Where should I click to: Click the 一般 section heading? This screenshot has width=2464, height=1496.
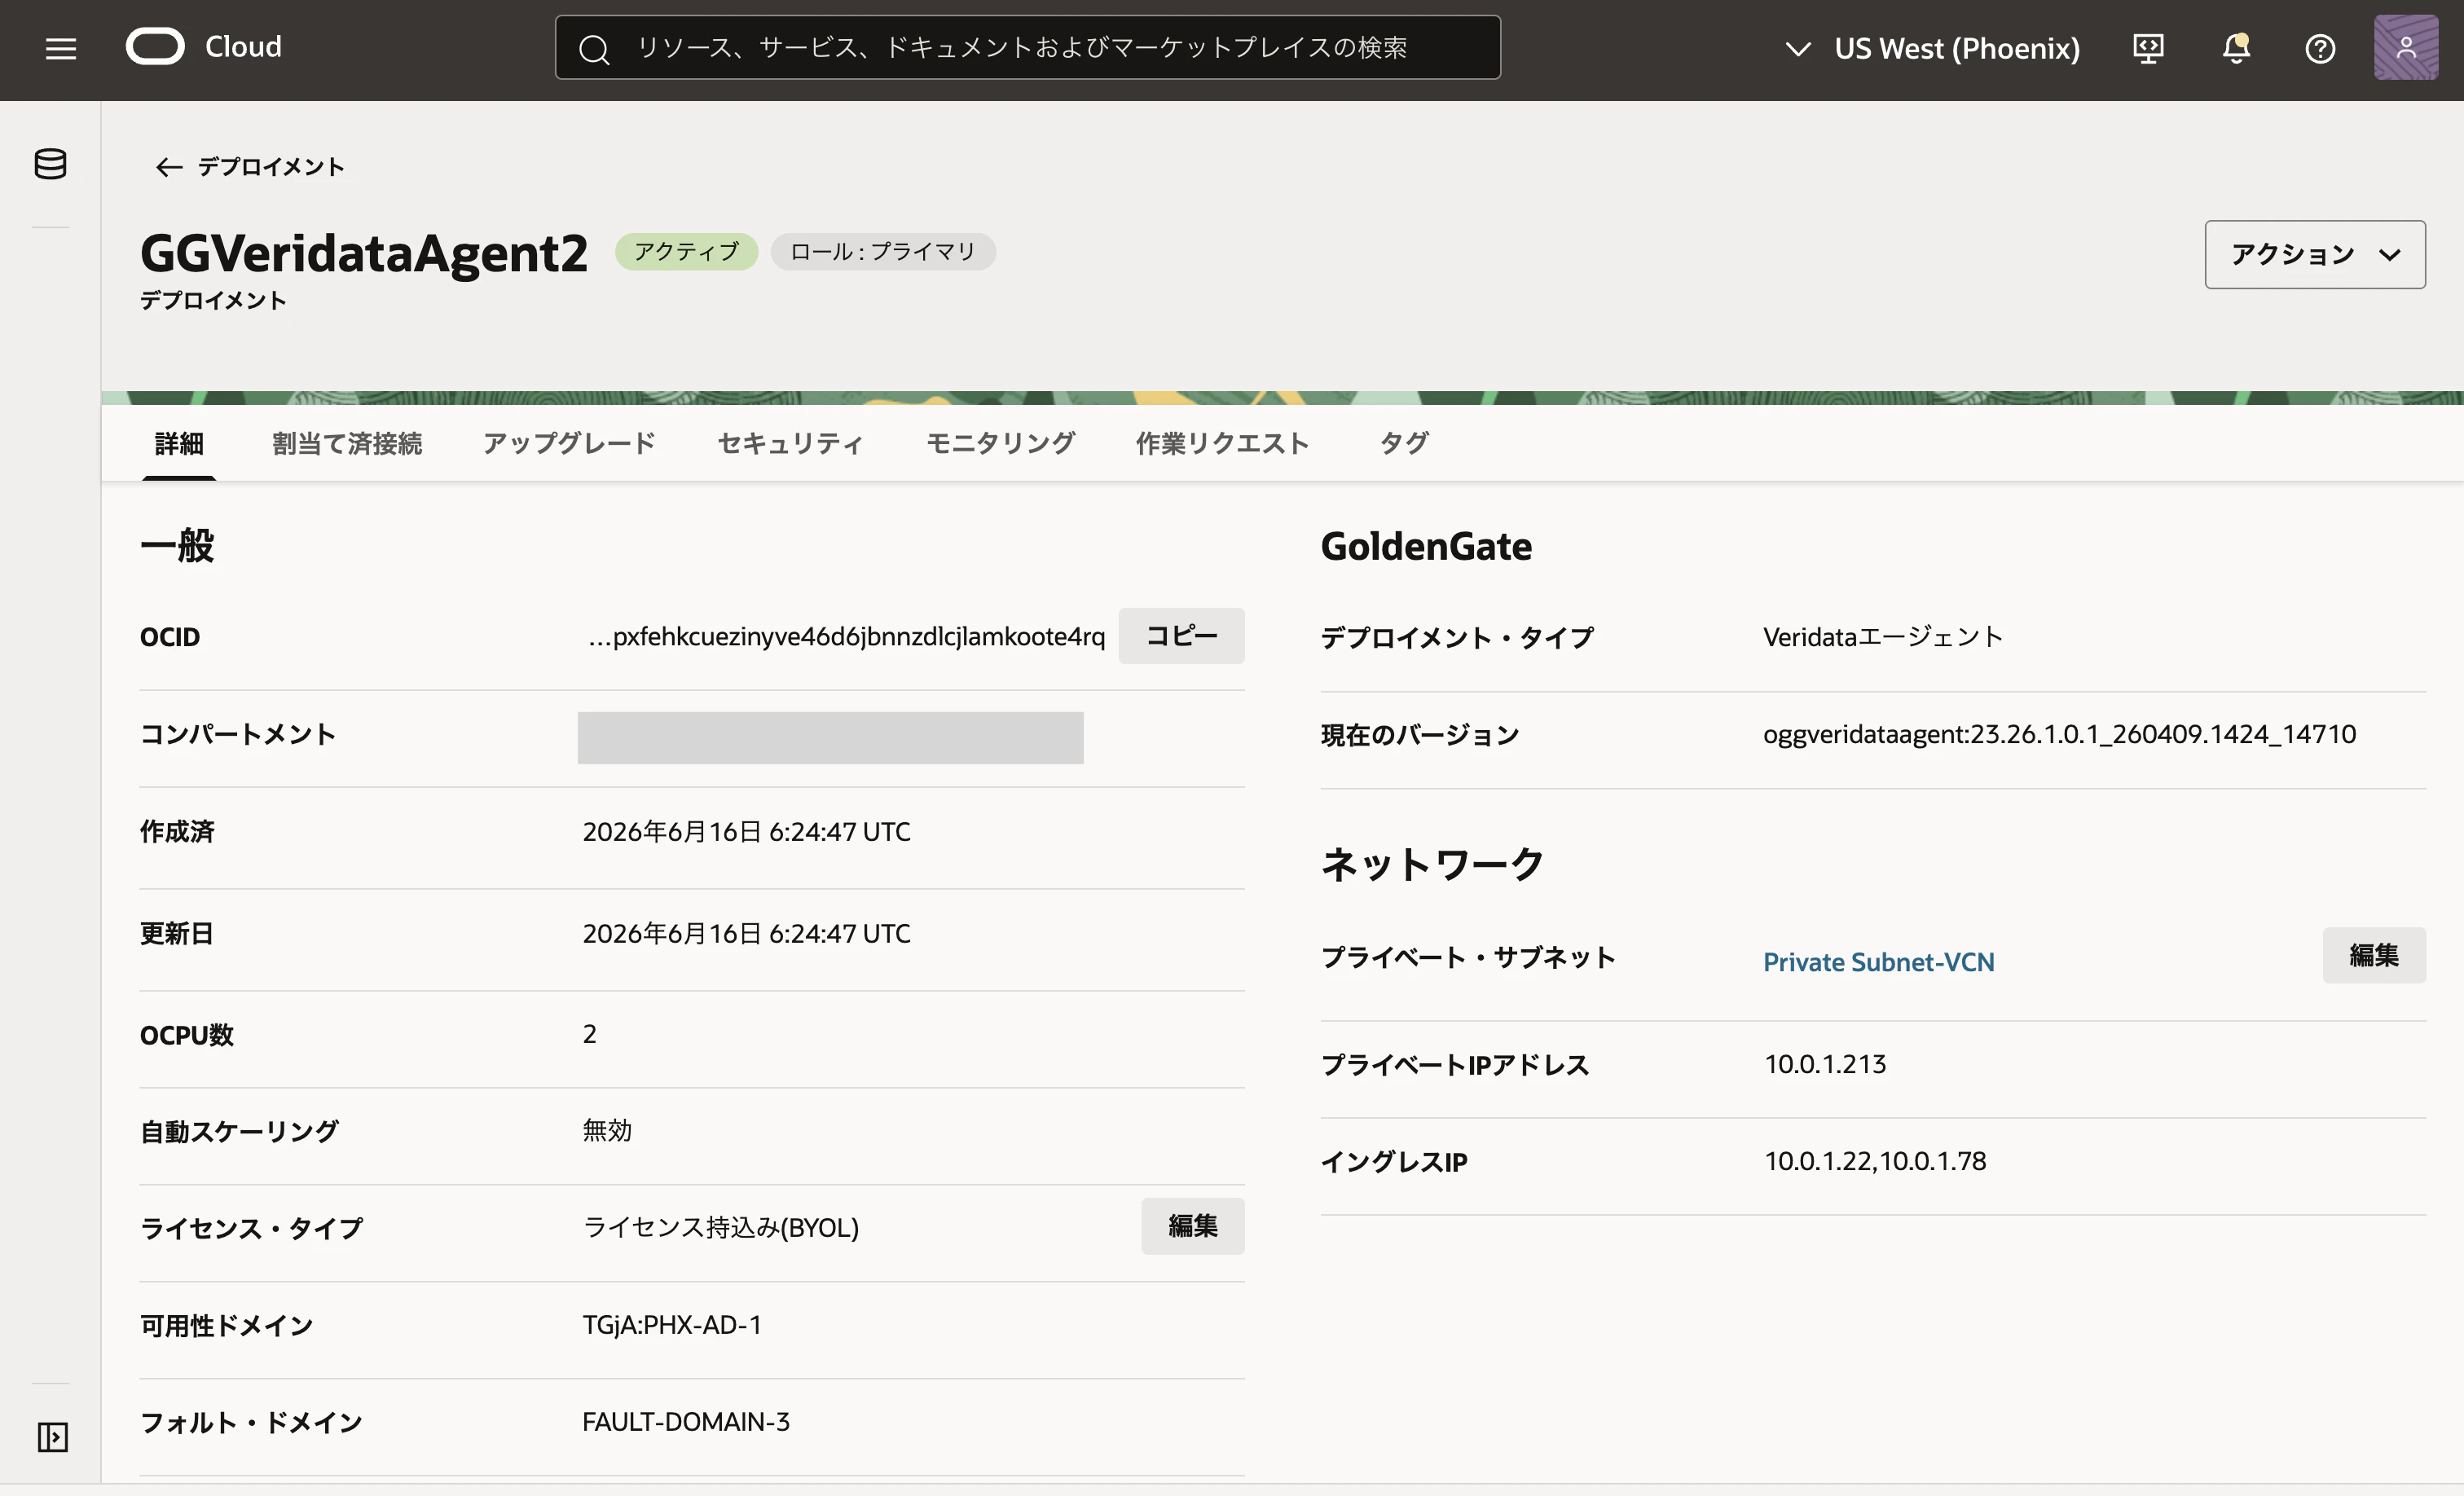coord(177,546)
